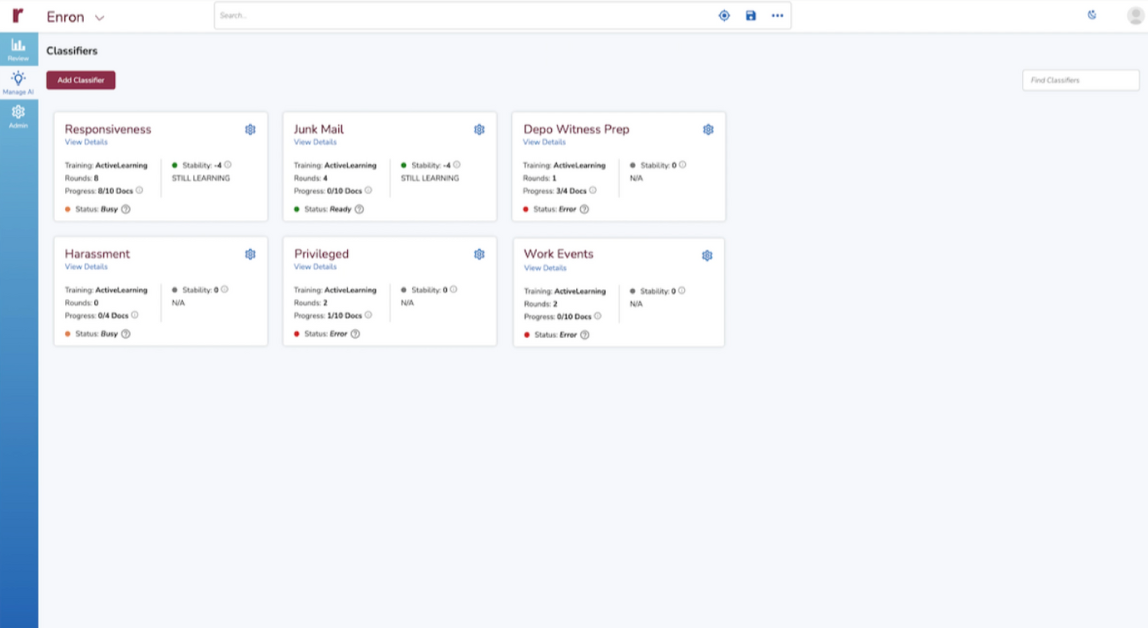
Task: Click status help icon on Work Events card
Action: [585, 335]
